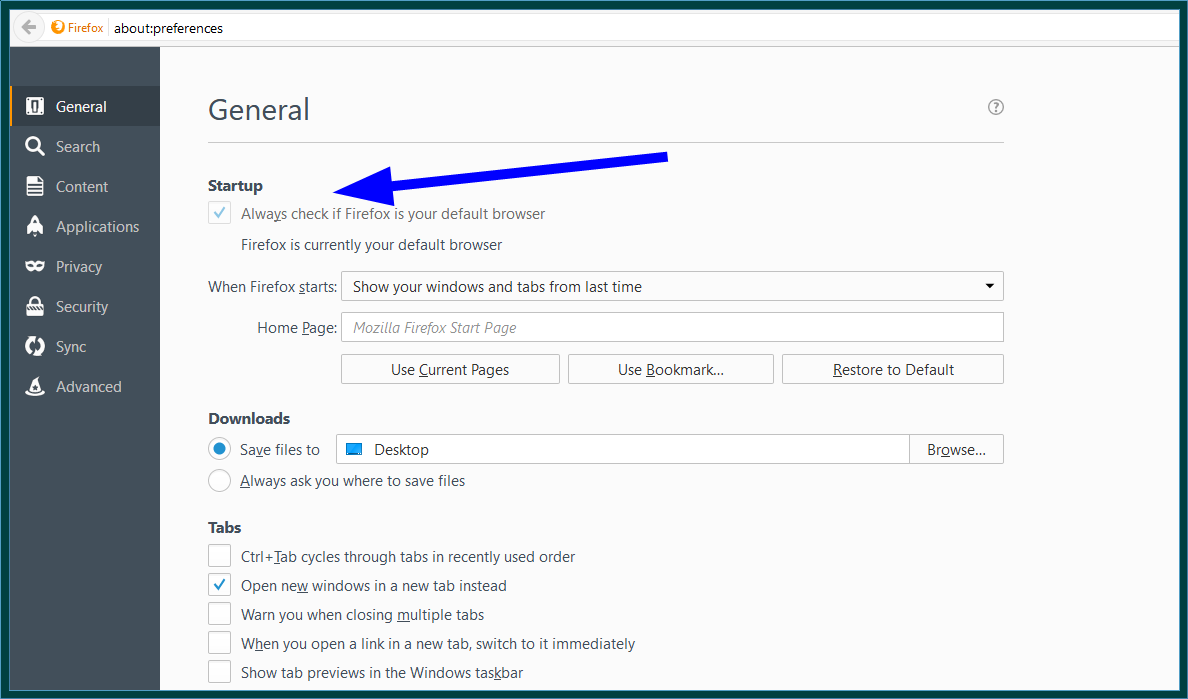Click the Use Bookmark... button
1188x699 pixels.
pos(671,370)
